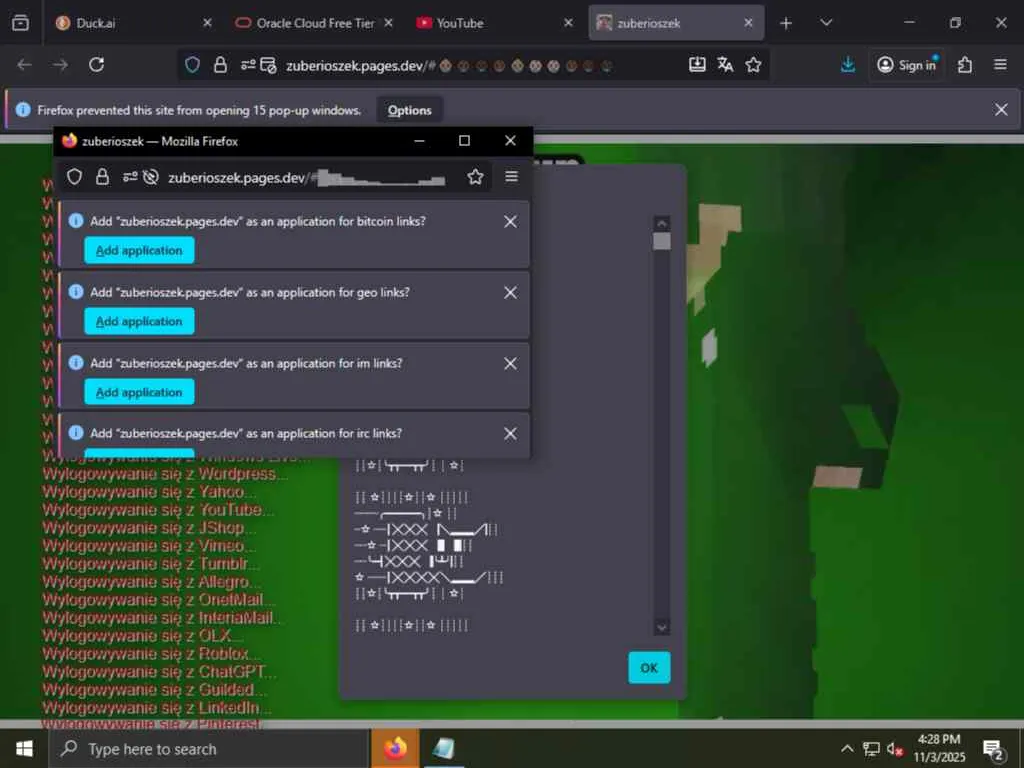This screenshot has height=768, width=1024.
Task: Open hamburger menu in popup window
Action: tap(511, 176)
